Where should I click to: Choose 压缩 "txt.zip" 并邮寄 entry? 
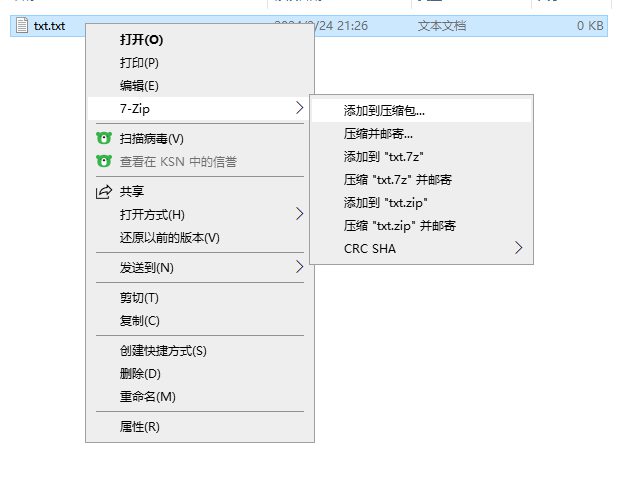pyautogui.click(x=400, y=226)
